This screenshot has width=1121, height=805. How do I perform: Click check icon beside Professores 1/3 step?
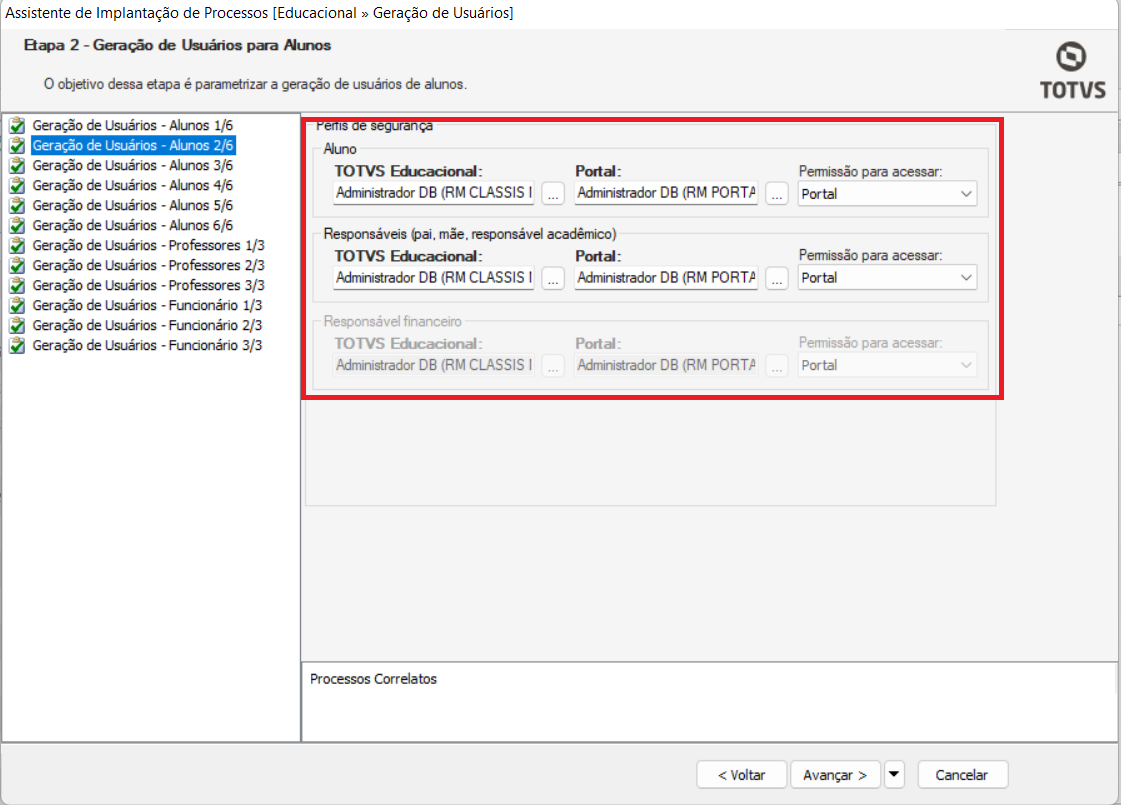(17, 246)
